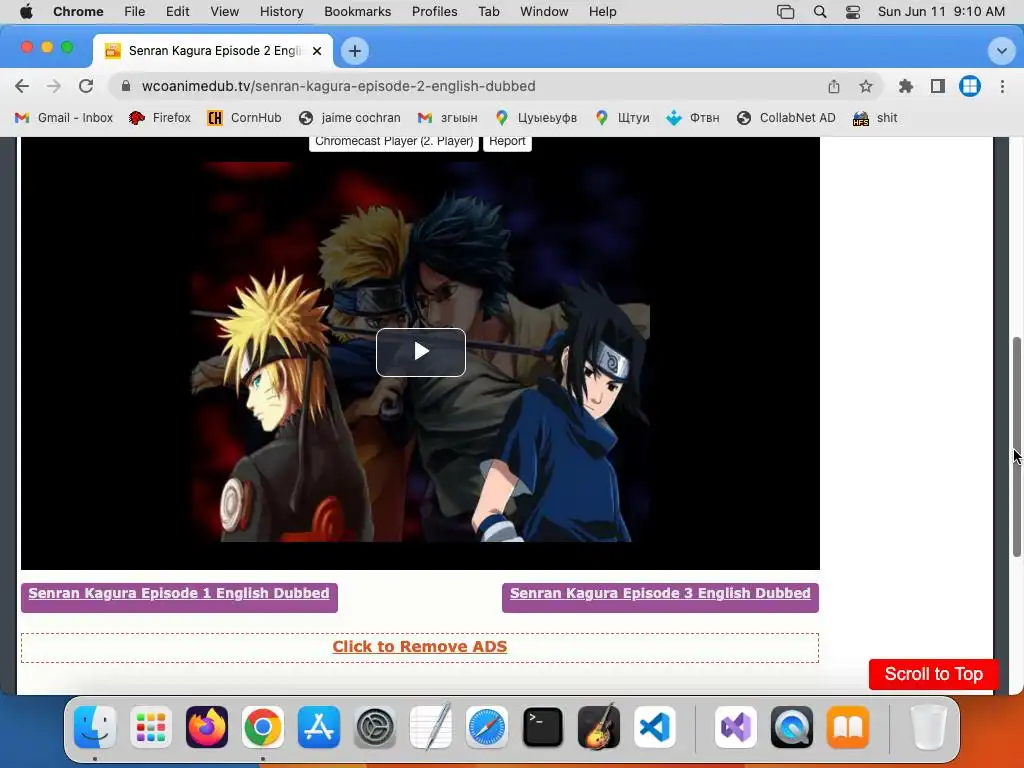
Task: Open Books from the Dock
Action: point(848,727)
